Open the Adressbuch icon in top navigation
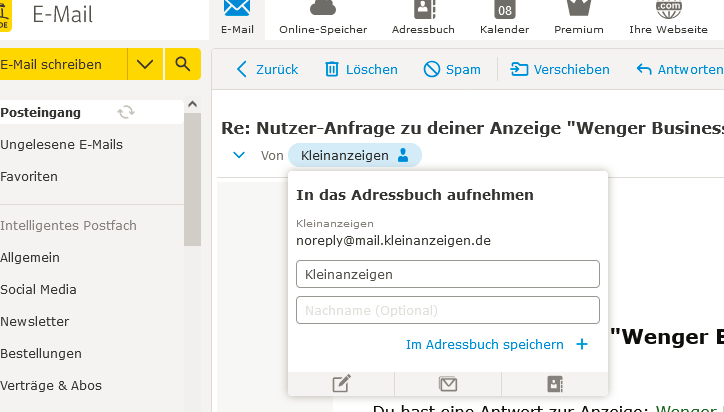724x412 pixels. pos(425,9)
